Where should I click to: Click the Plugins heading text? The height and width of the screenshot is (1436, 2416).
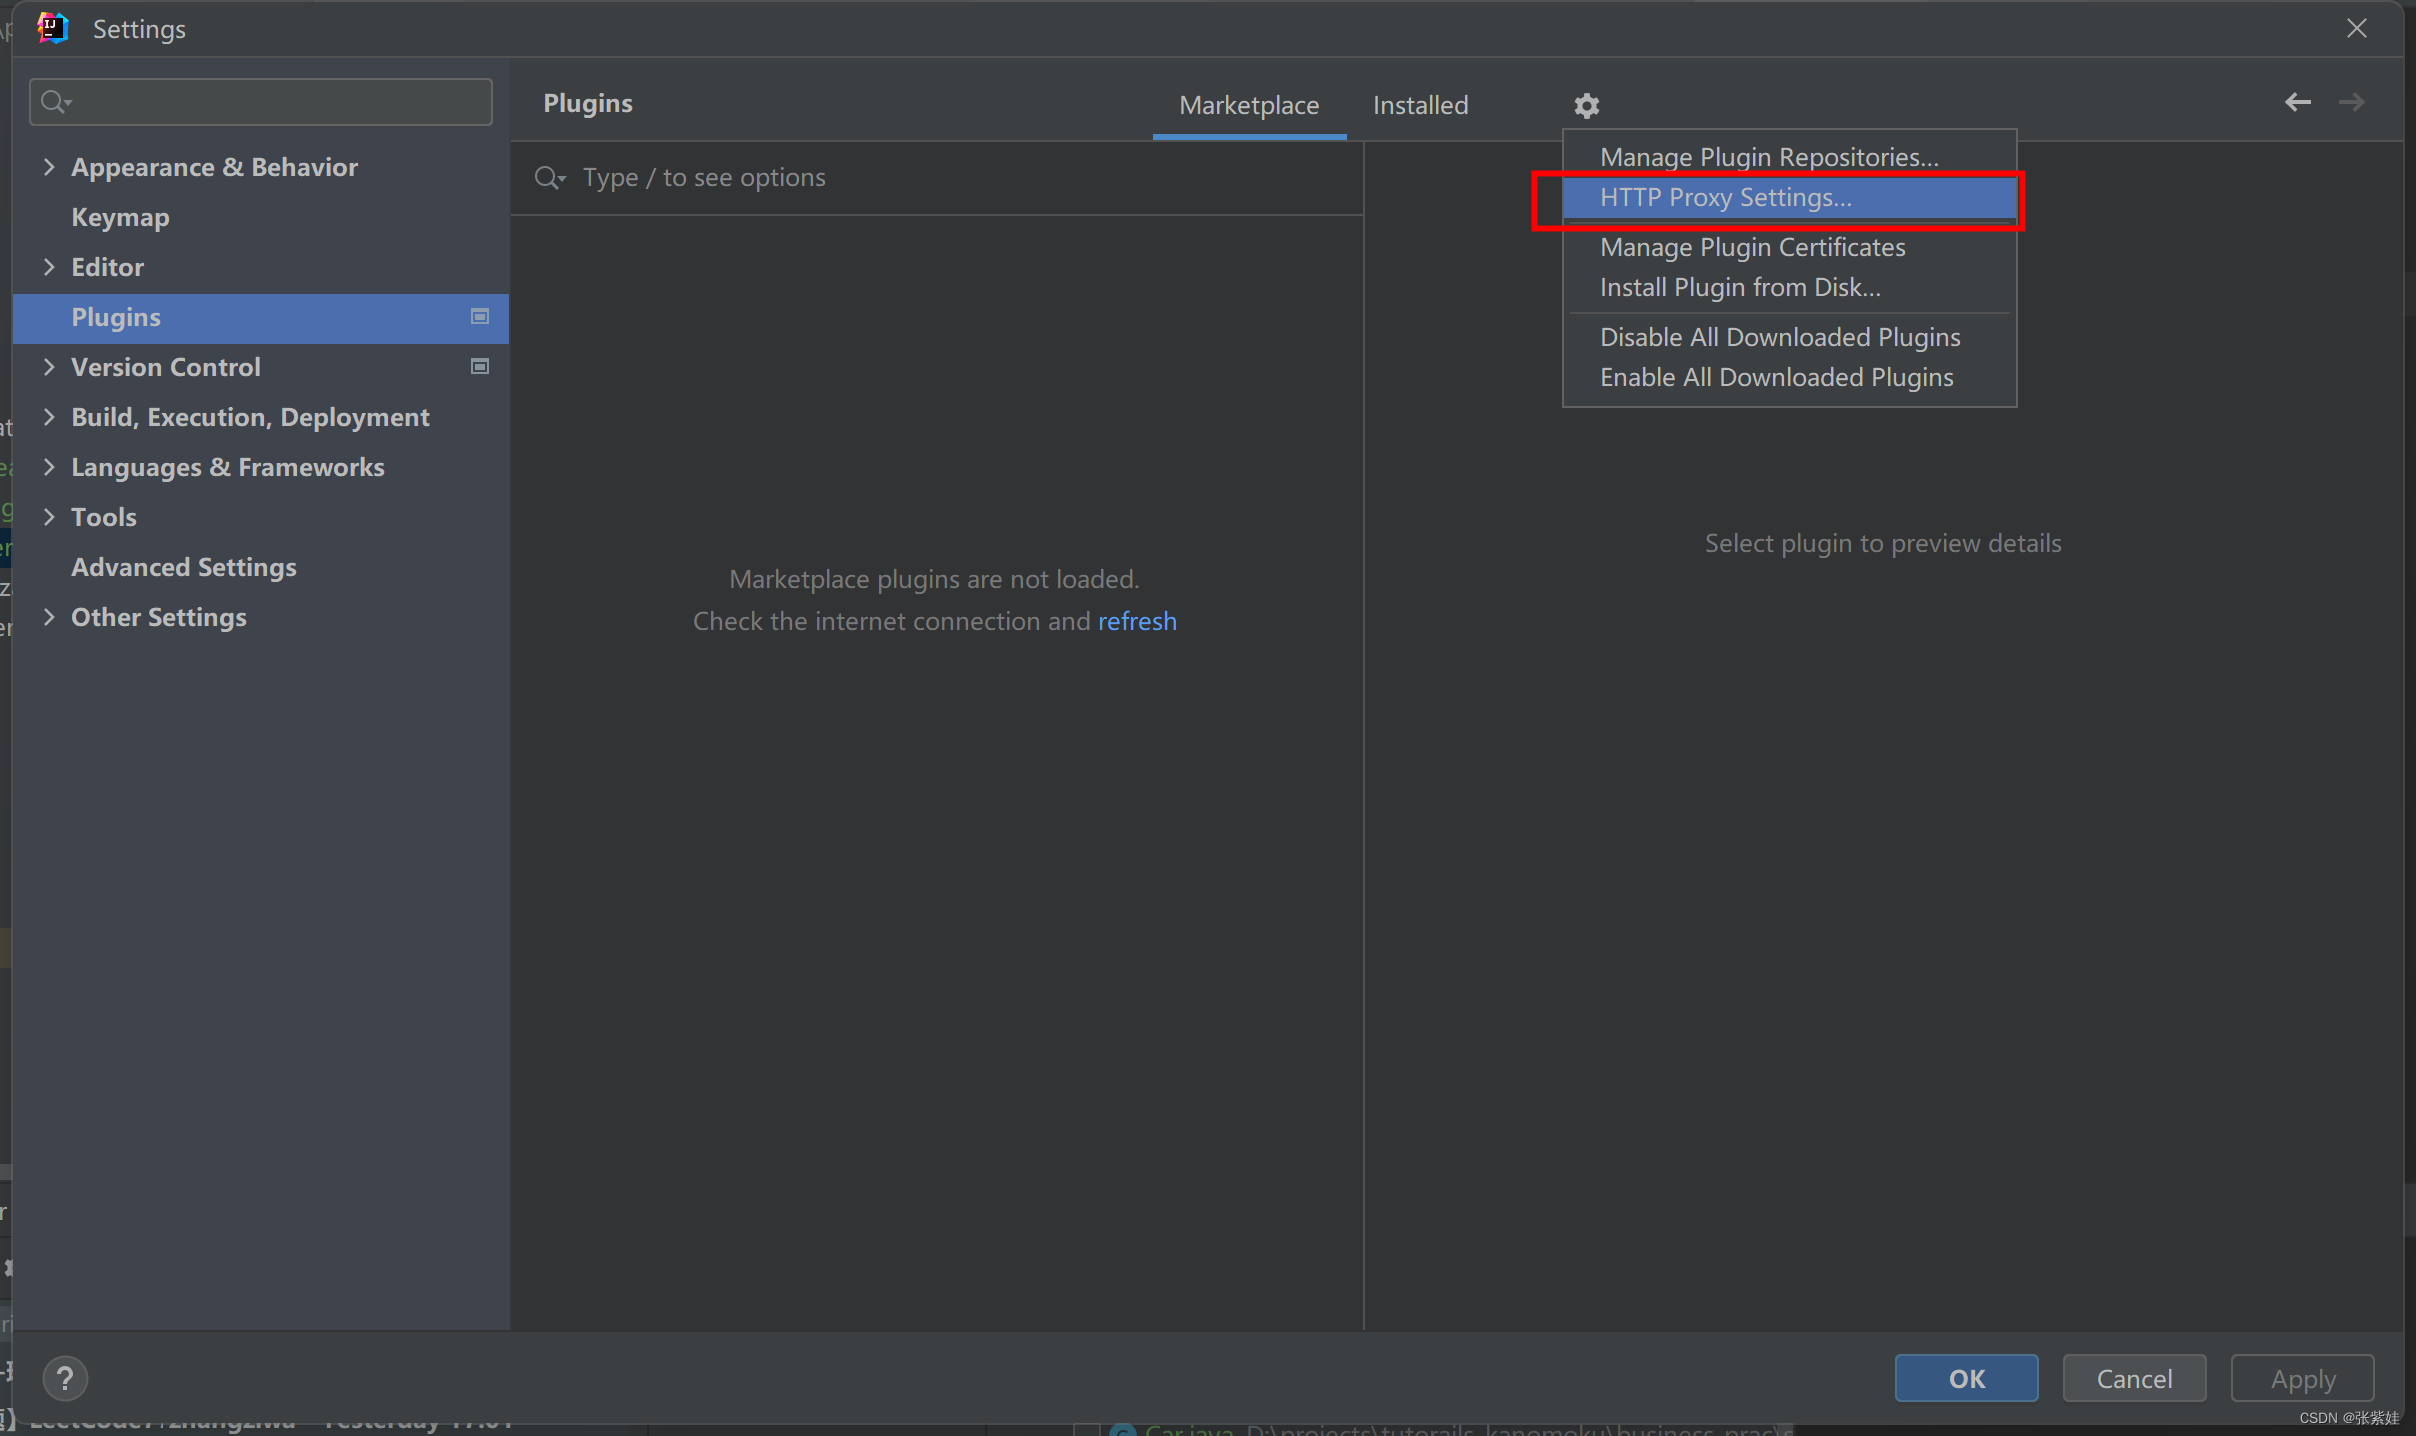point(587,103)
